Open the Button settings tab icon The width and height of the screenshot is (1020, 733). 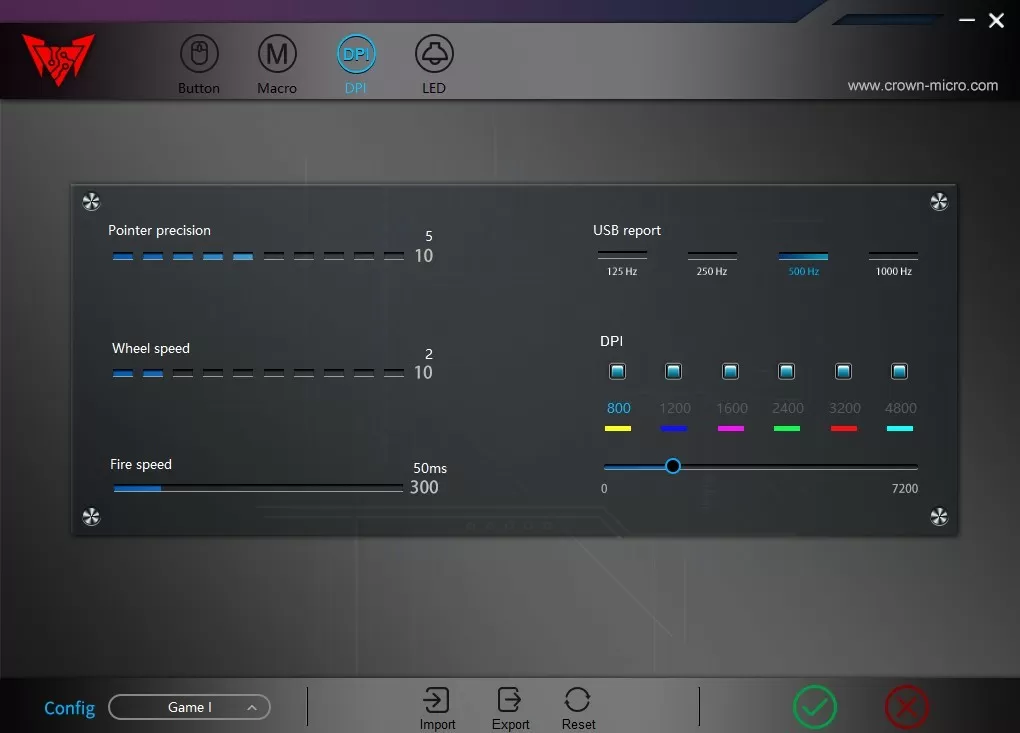click(198, 53)
